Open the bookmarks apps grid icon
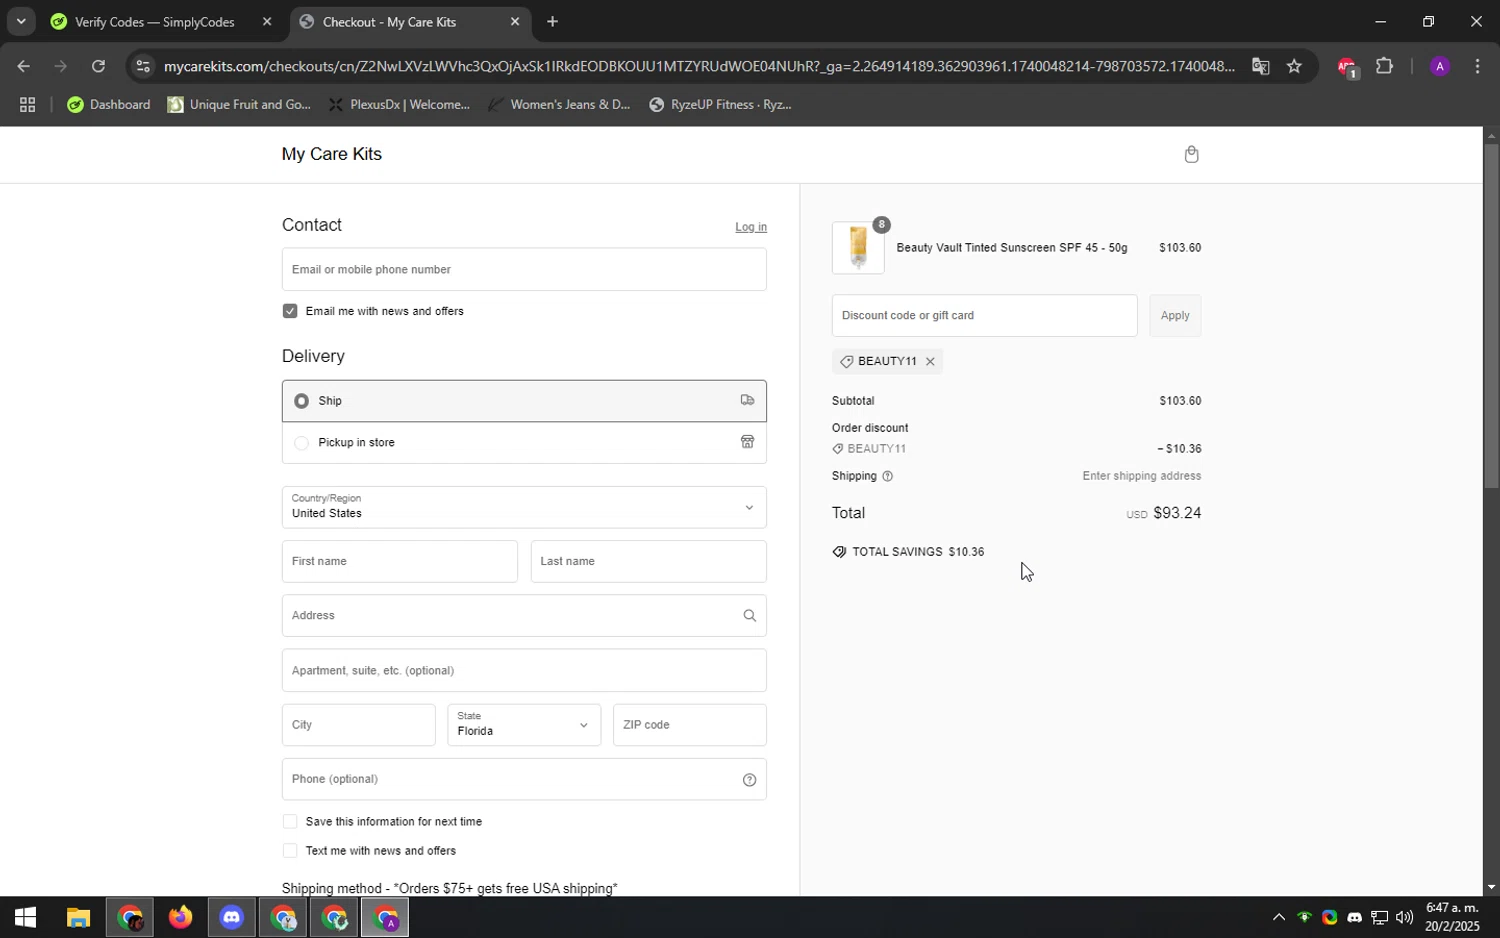The height and width of the screenshot is (938, 1500). point(27,105)
